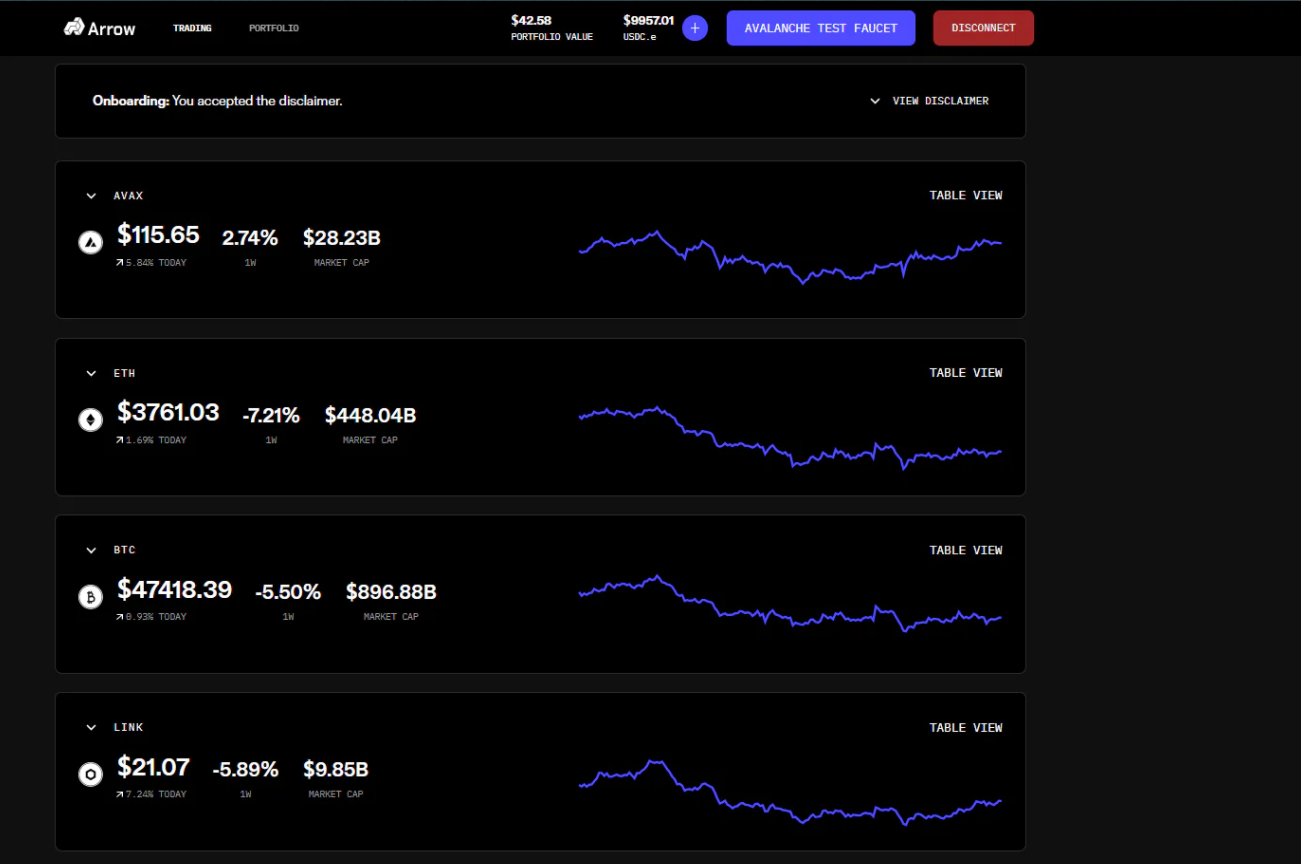Click the AVAX coin icon

91,242
